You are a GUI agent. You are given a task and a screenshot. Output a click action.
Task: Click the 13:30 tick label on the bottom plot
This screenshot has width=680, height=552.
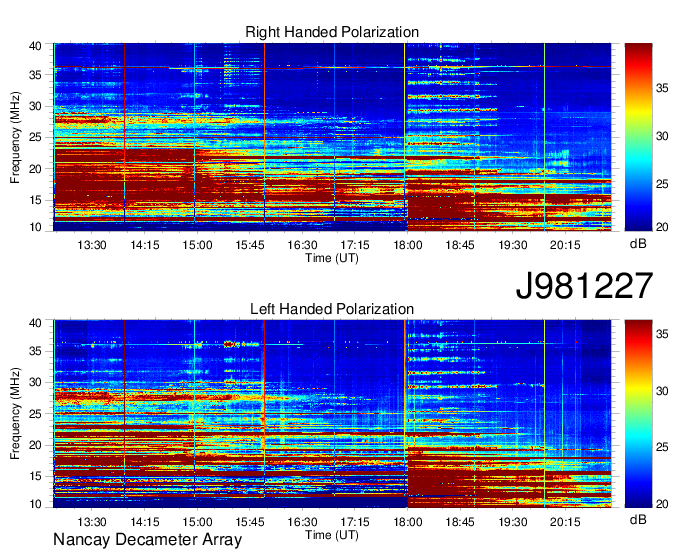click(92, 522)
